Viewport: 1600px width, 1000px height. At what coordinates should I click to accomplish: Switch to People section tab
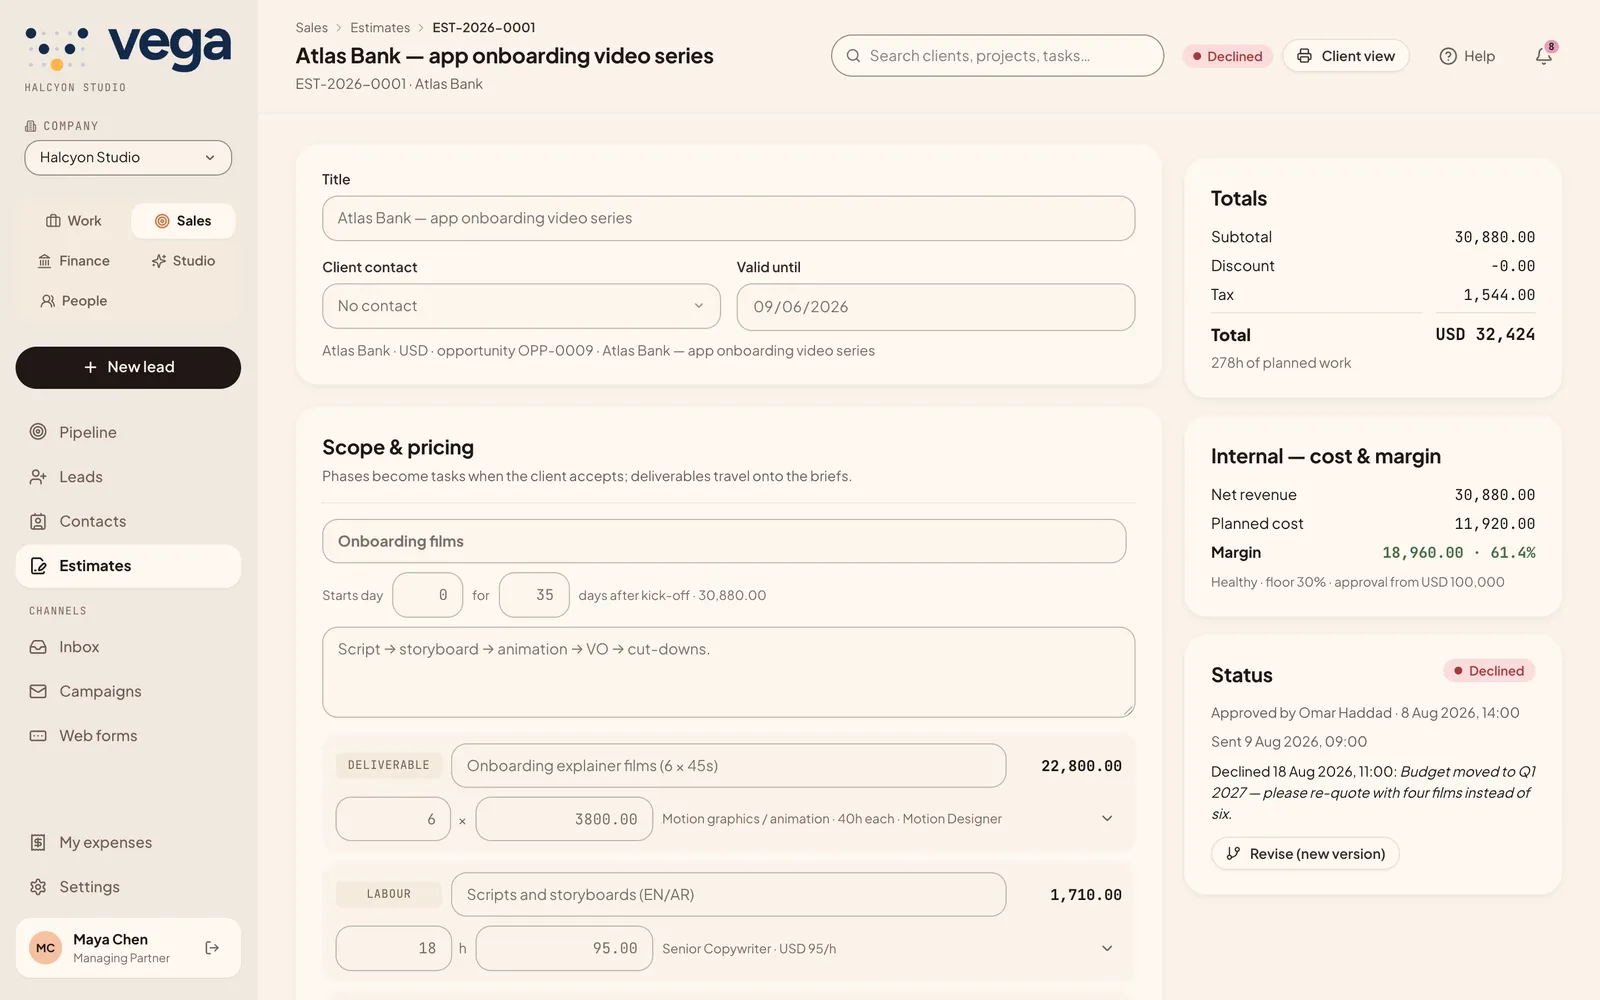point(73,301)
